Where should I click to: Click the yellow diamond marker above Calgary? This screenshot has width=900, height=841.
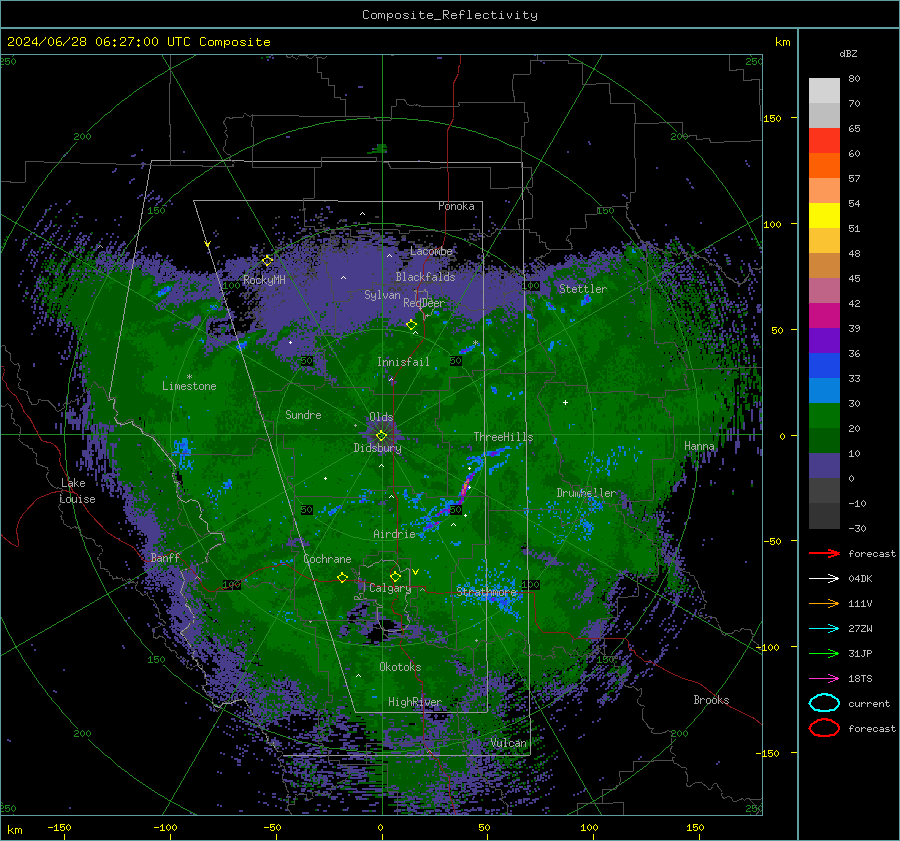coord(395,576)
